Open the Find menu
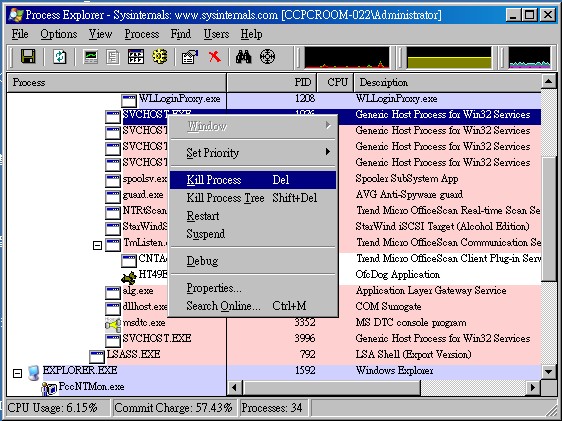Image resolution: width=562 pixels, height=421 pixels. point(181,34)
